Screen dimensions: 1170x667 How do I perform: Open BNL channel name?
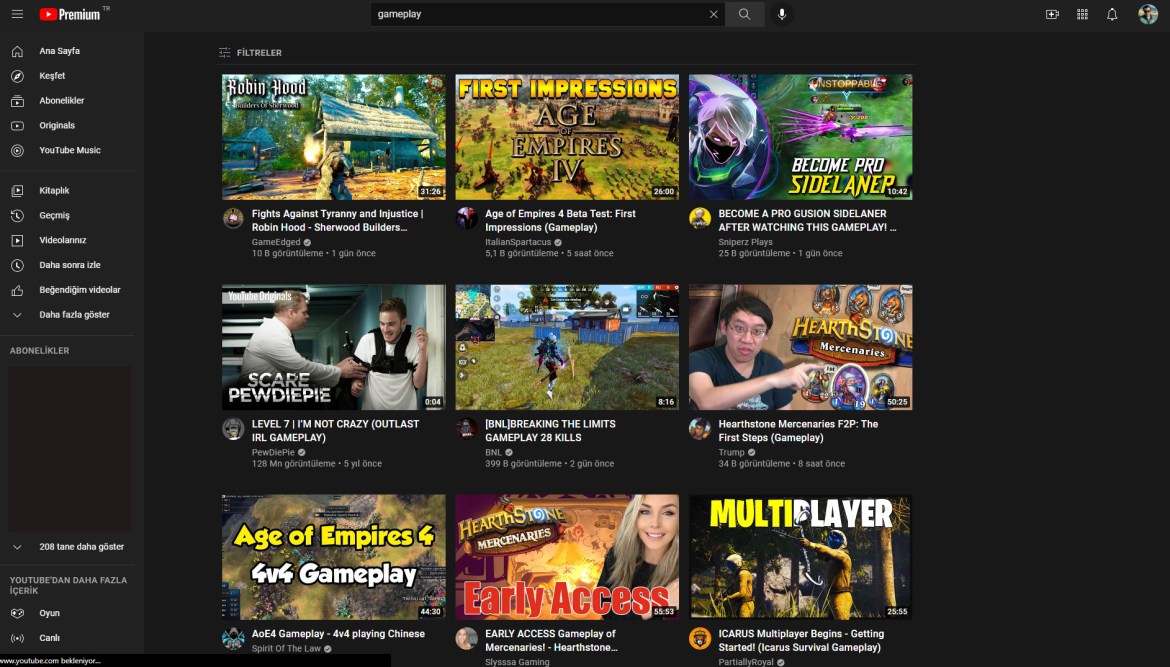pyautogui.click(x=493, y=452)
